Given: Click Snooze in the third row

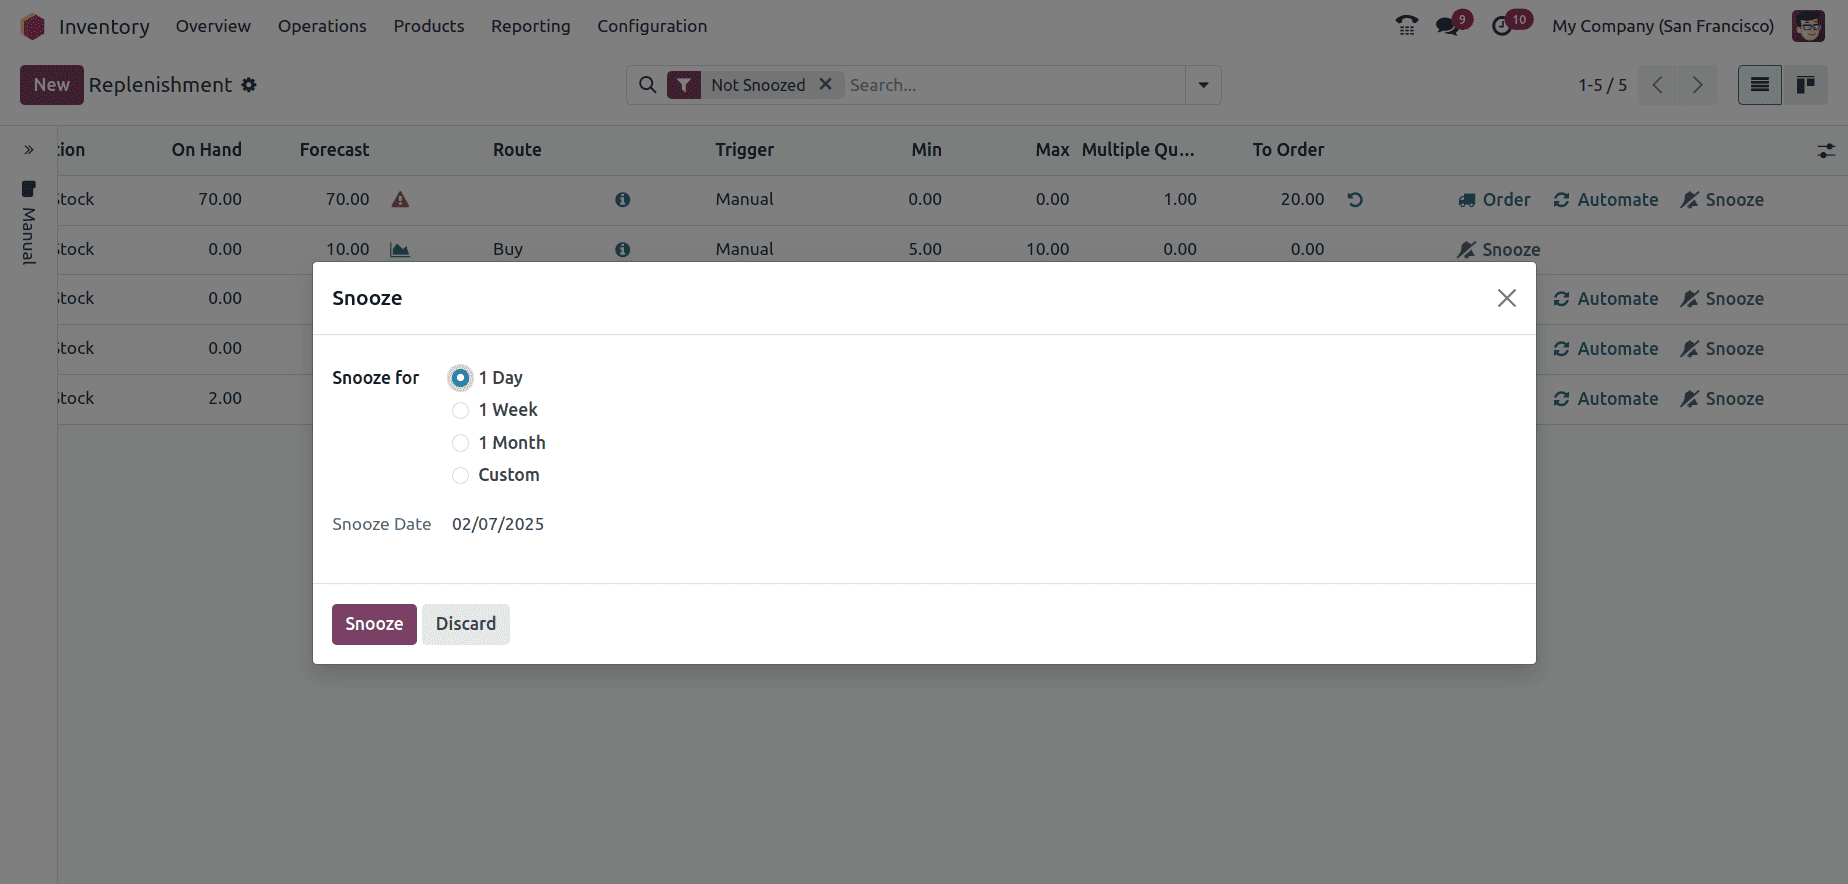Looking at the screenshot, I should point(1722,299).
